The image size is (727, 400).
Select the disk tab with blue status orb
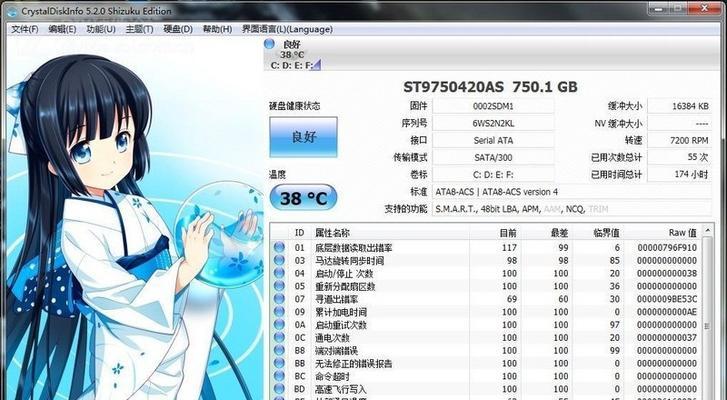pyautogui.click(x=293, y=55)
